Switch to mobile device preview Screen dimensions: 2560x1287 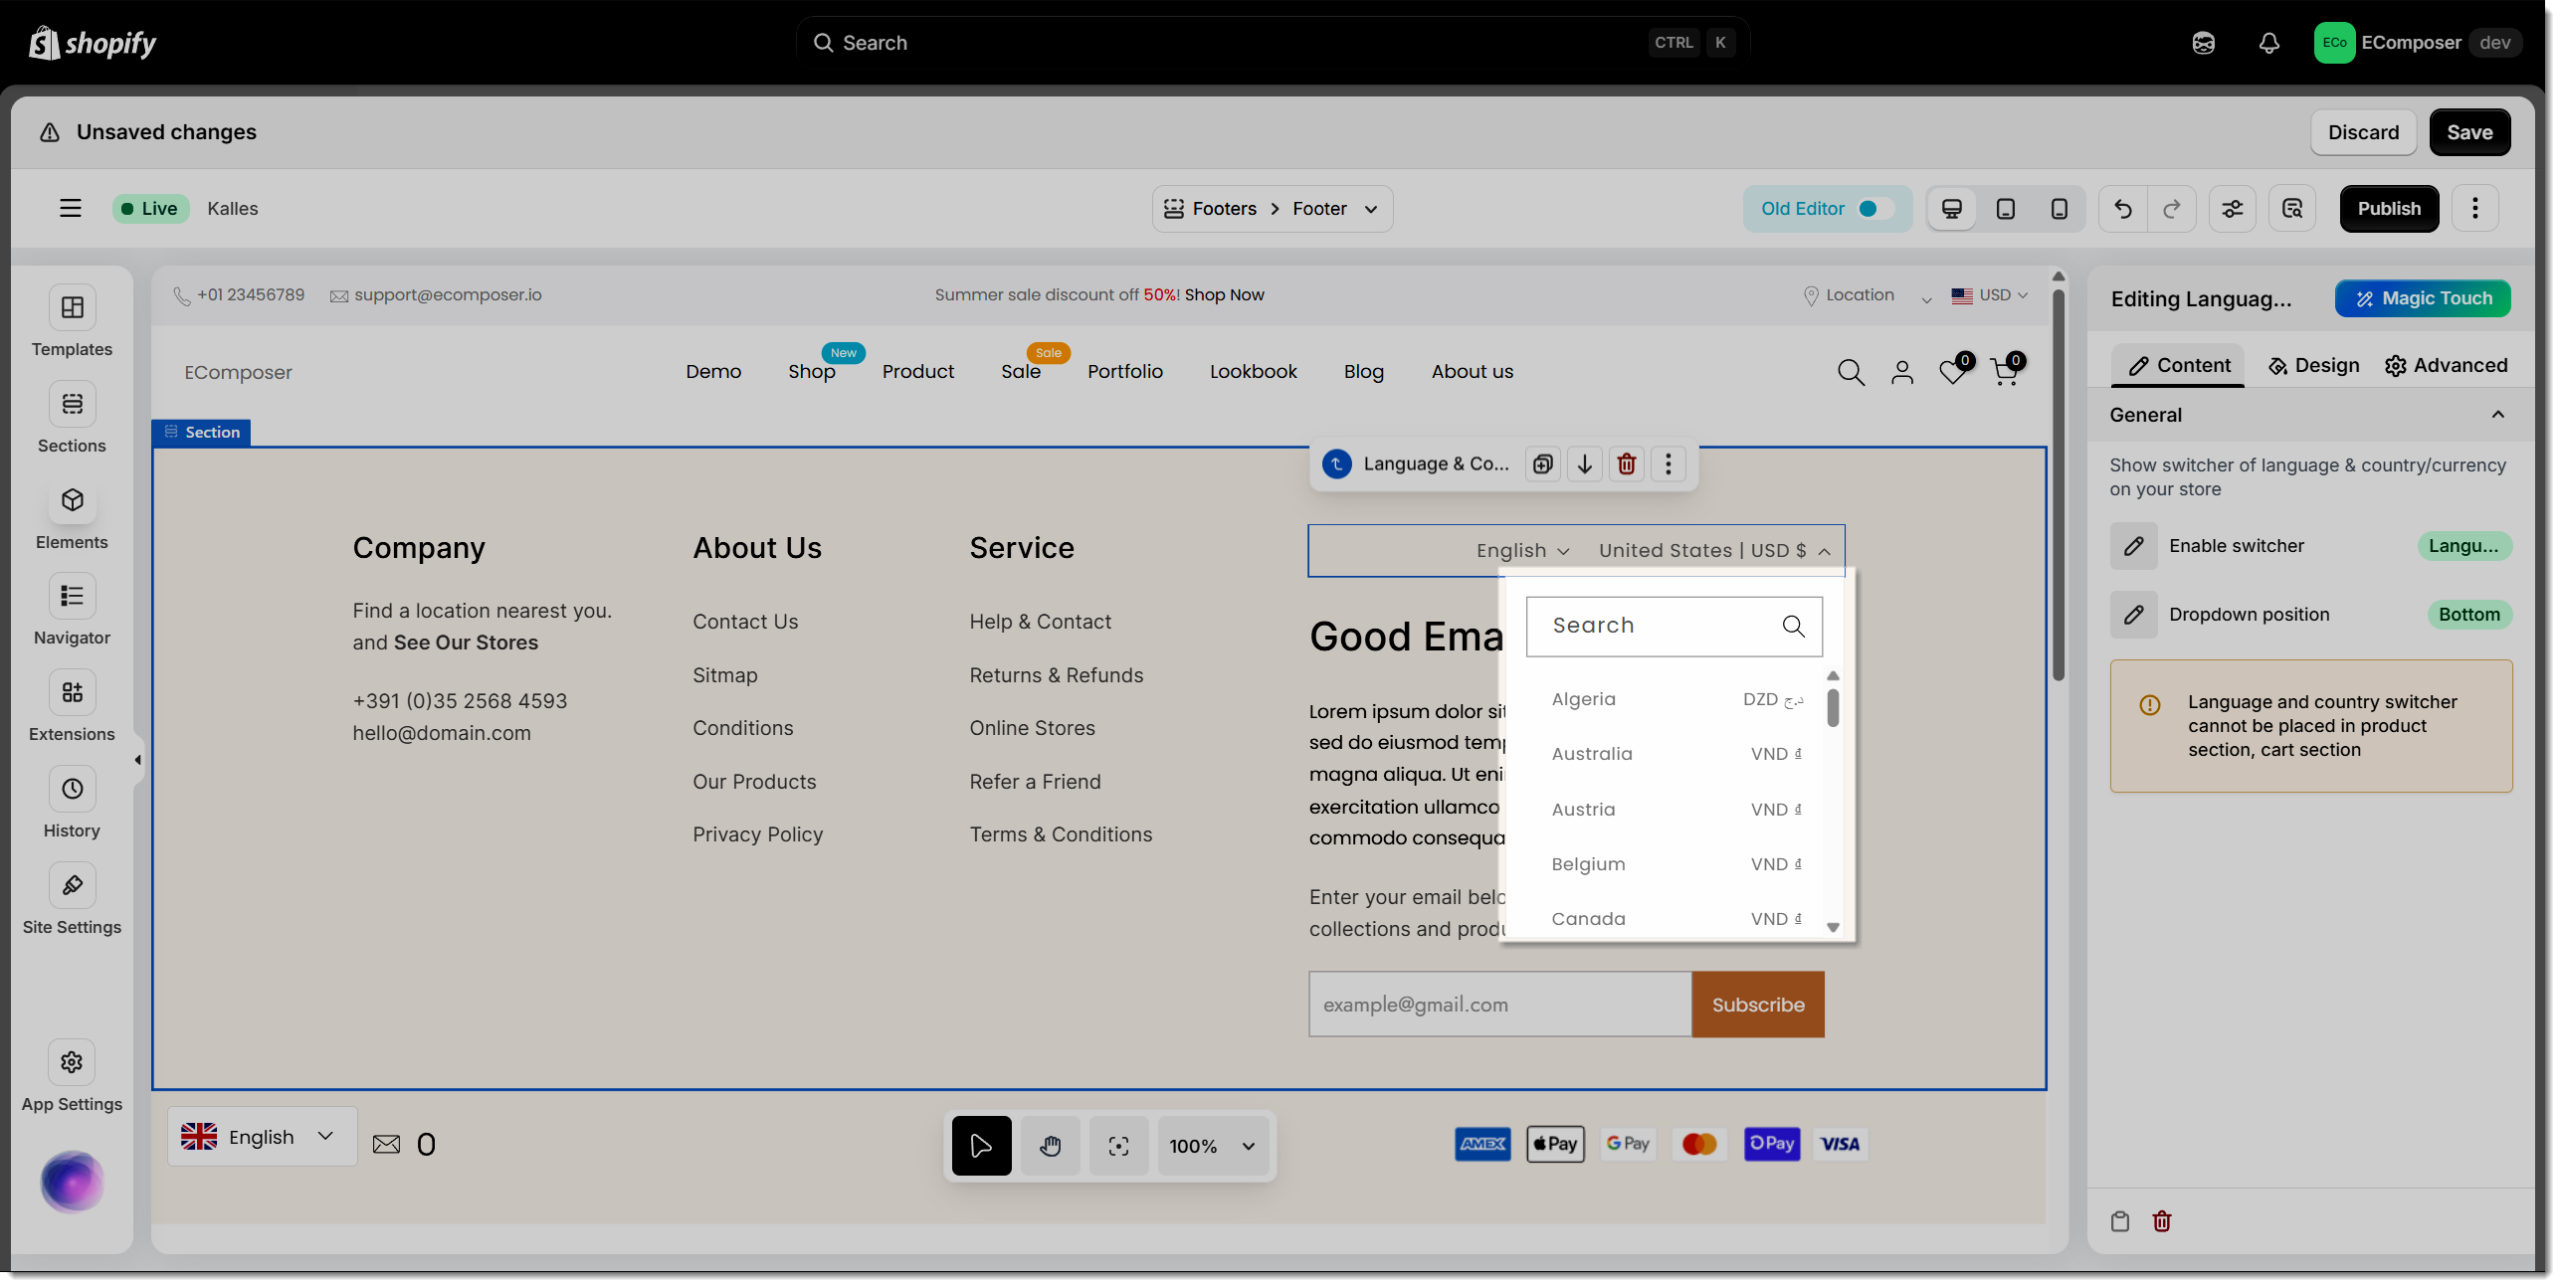tap(2059, 209)
